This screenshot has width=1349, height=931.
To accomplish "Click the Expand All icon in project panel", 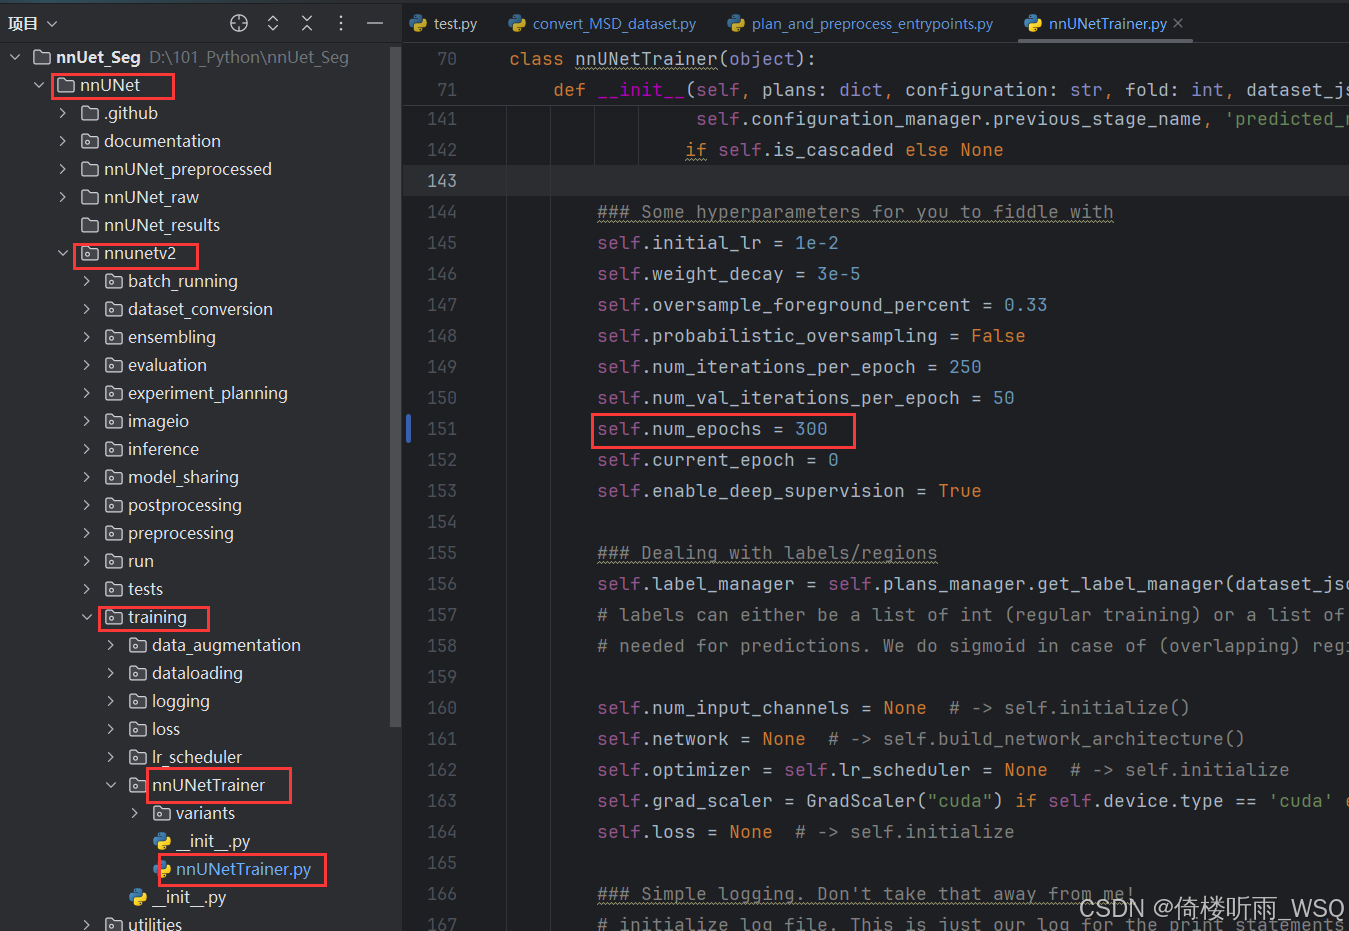I will click(272, 23).
